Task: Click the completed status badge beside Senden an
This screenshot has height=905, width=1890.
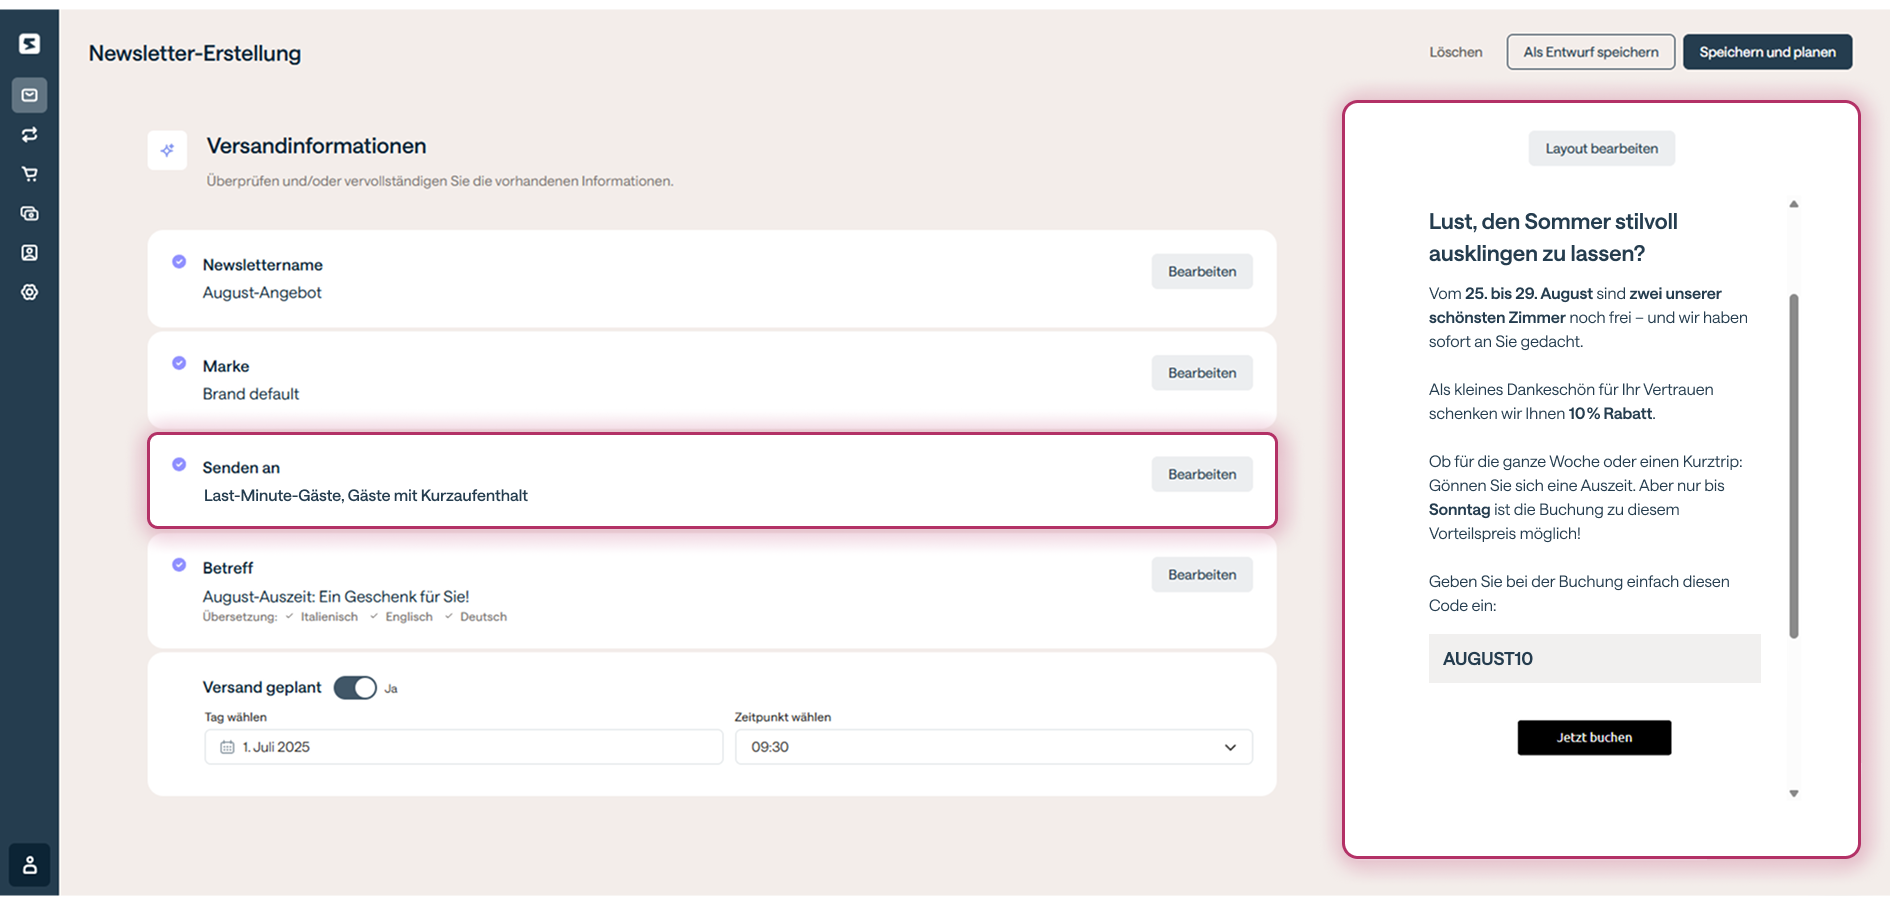Action: point(179,464)
